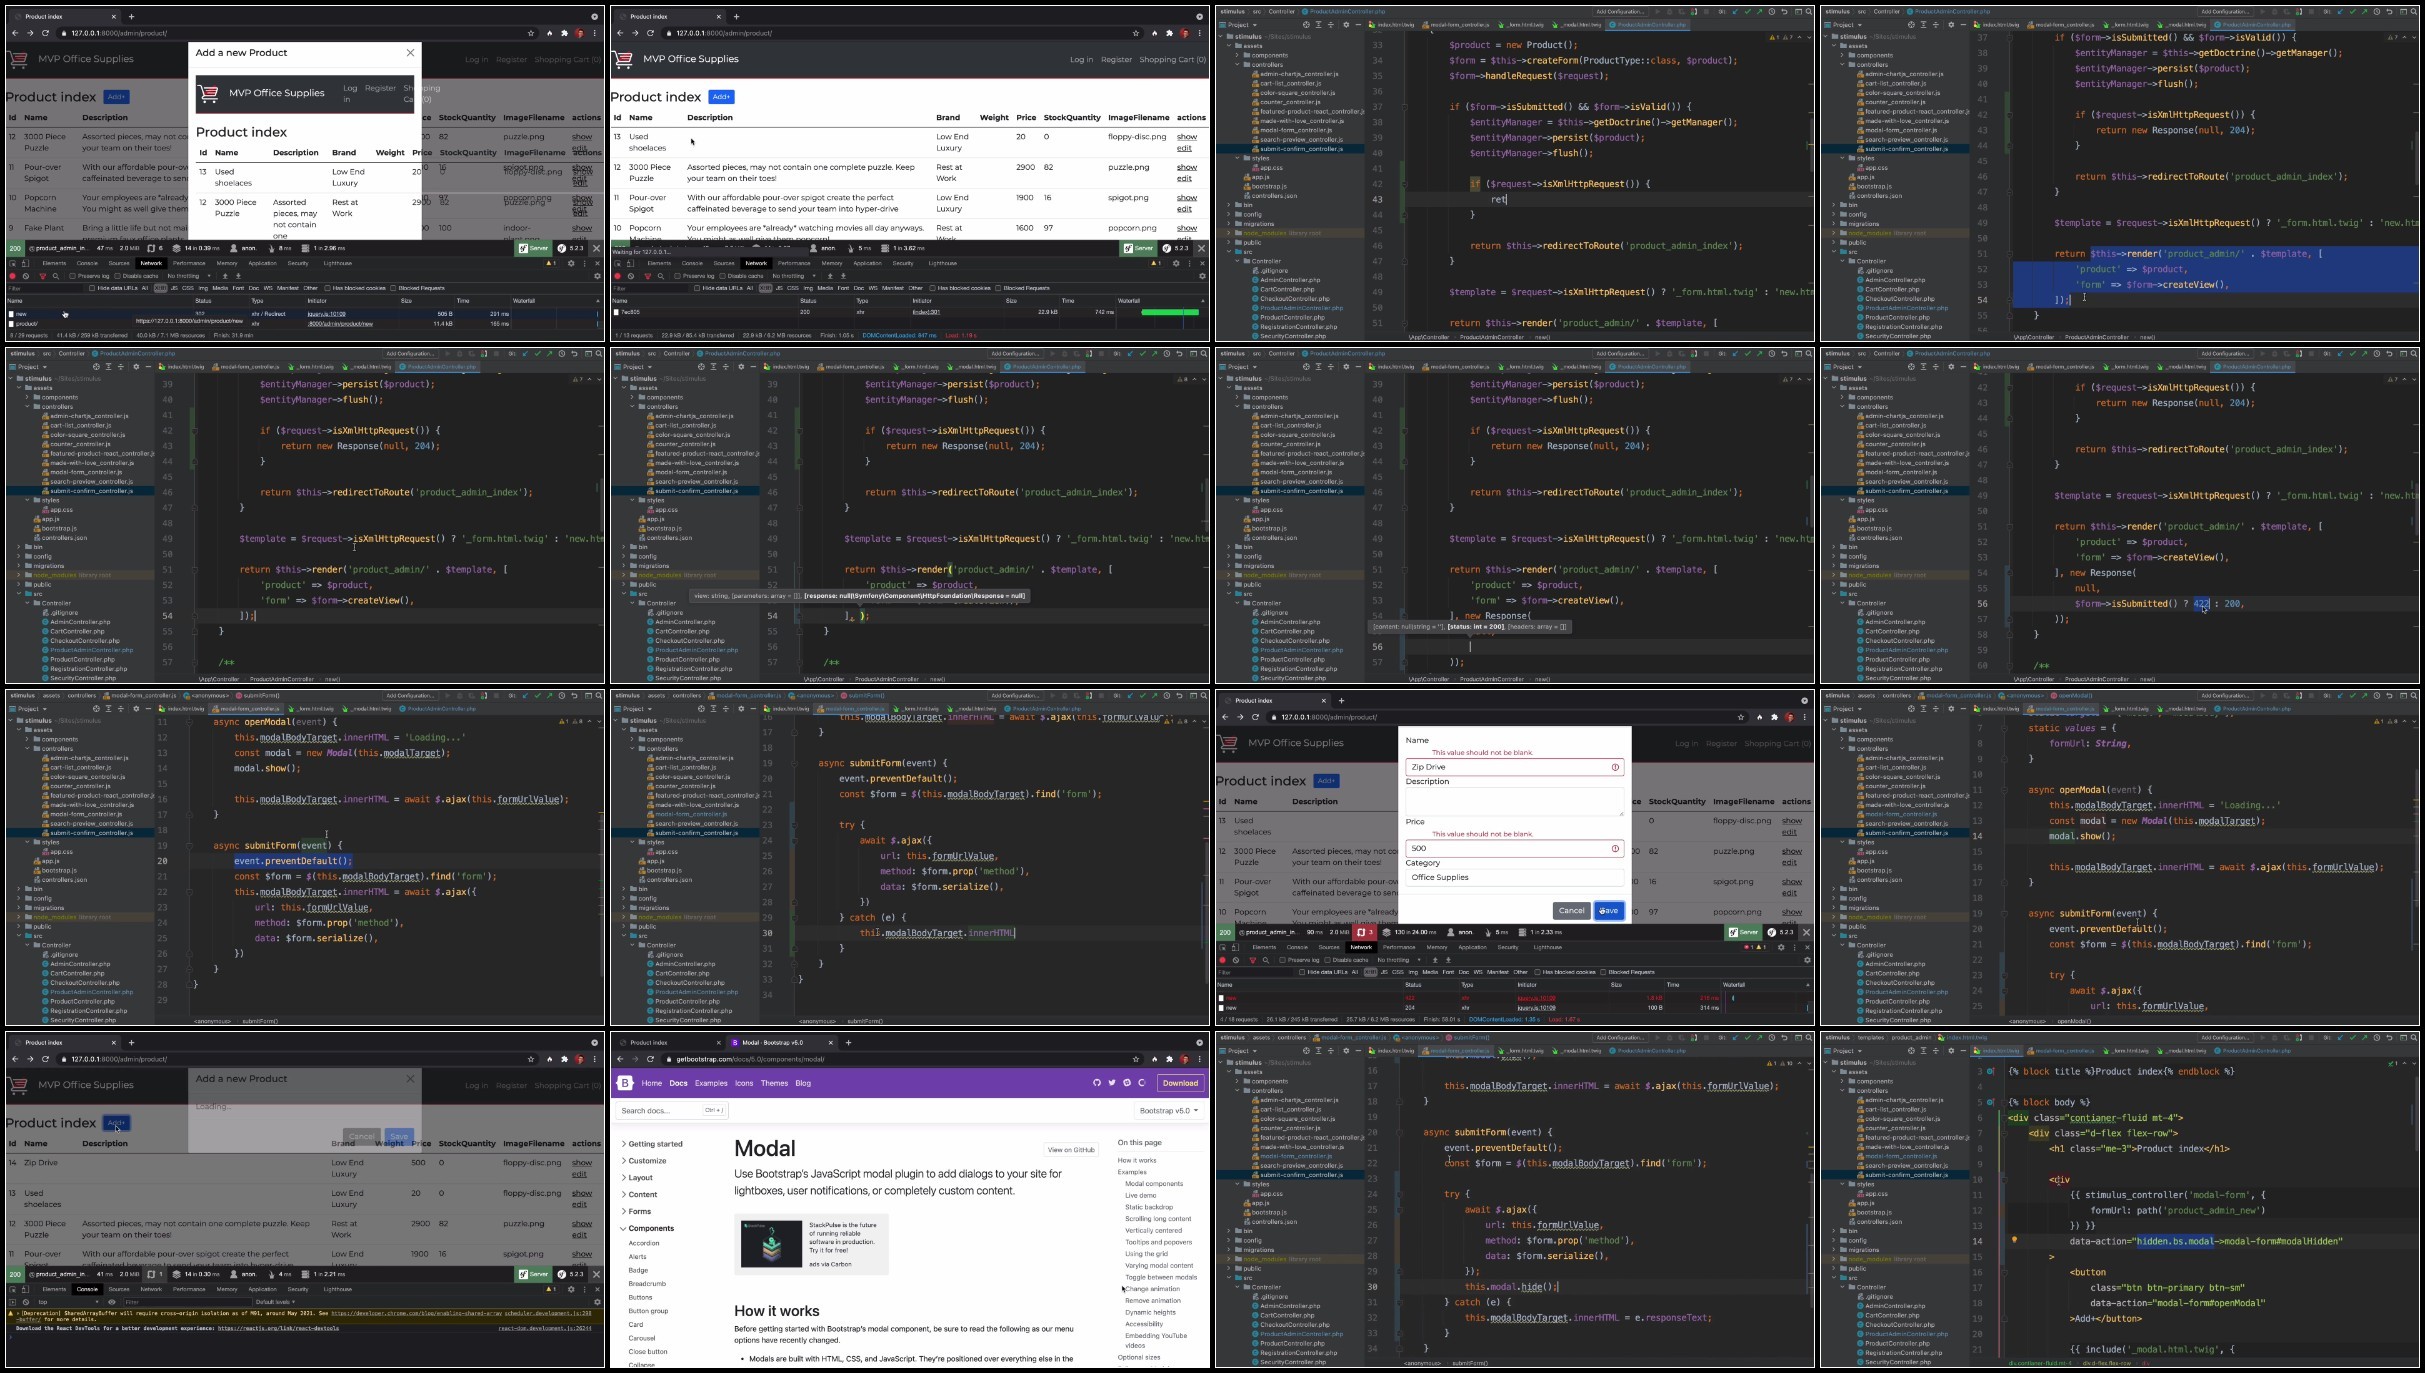Click the search magnifier icon in the Zip Drive frame's DevTools
This screenshot has height=1373, width=2425.
(1266, 960)
